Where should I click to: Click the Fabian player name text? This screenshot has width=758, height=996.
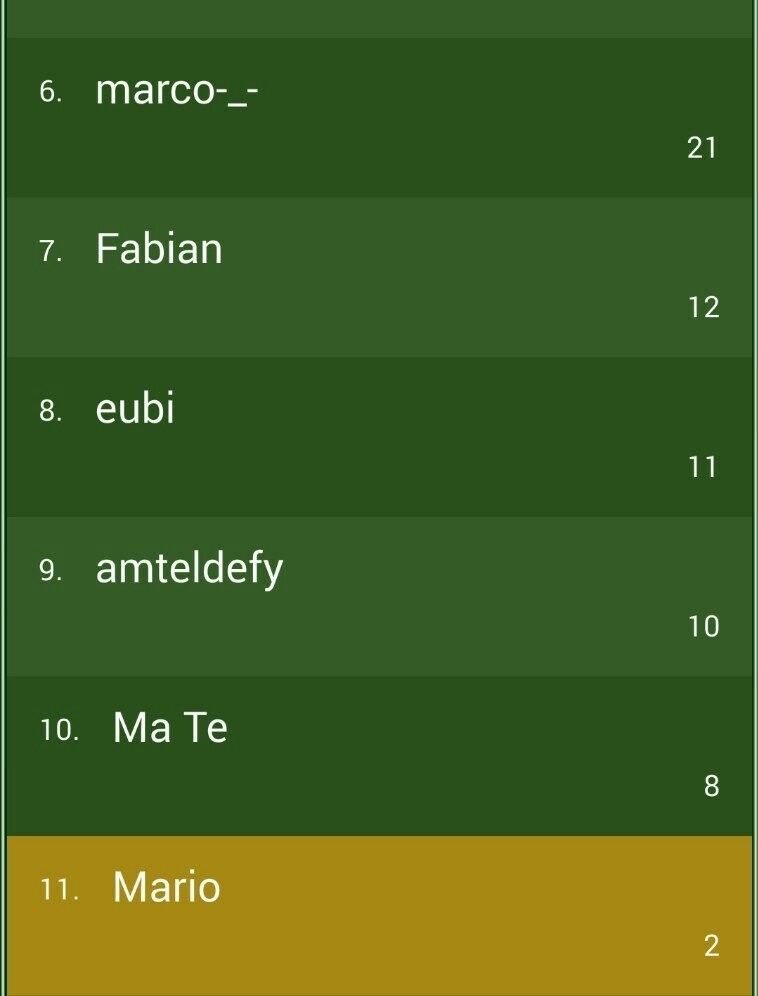click(x=159, y=248)
